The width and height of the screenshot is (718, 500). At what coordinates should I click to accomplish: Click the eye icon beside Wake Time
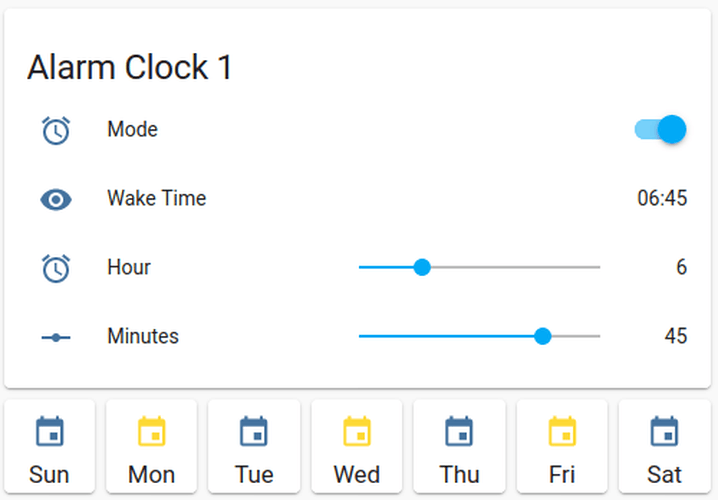pos(56,199)
